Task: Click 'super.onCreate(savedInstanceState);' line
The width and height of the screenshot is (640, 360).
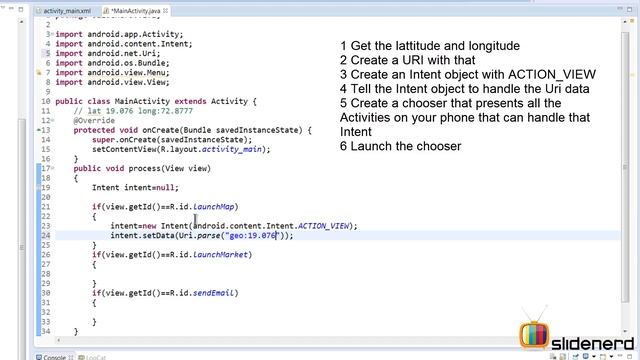Action: point(172,140)
